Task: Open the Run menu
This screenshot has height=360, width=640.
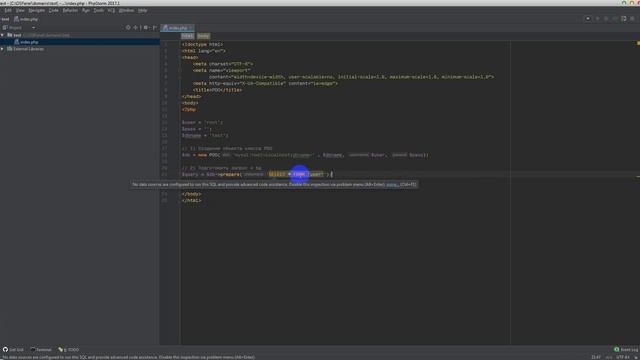Action: pos(86,10)
